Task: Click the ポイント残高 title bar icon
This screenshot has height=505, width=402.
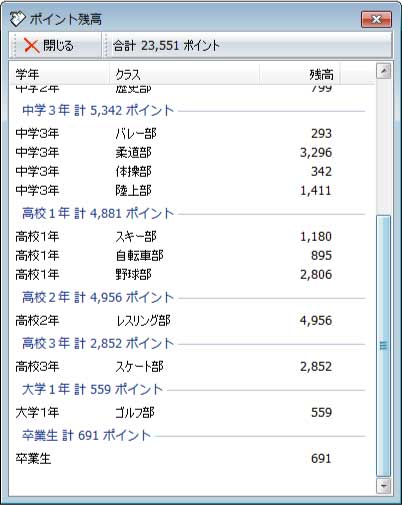Action: 18,19
